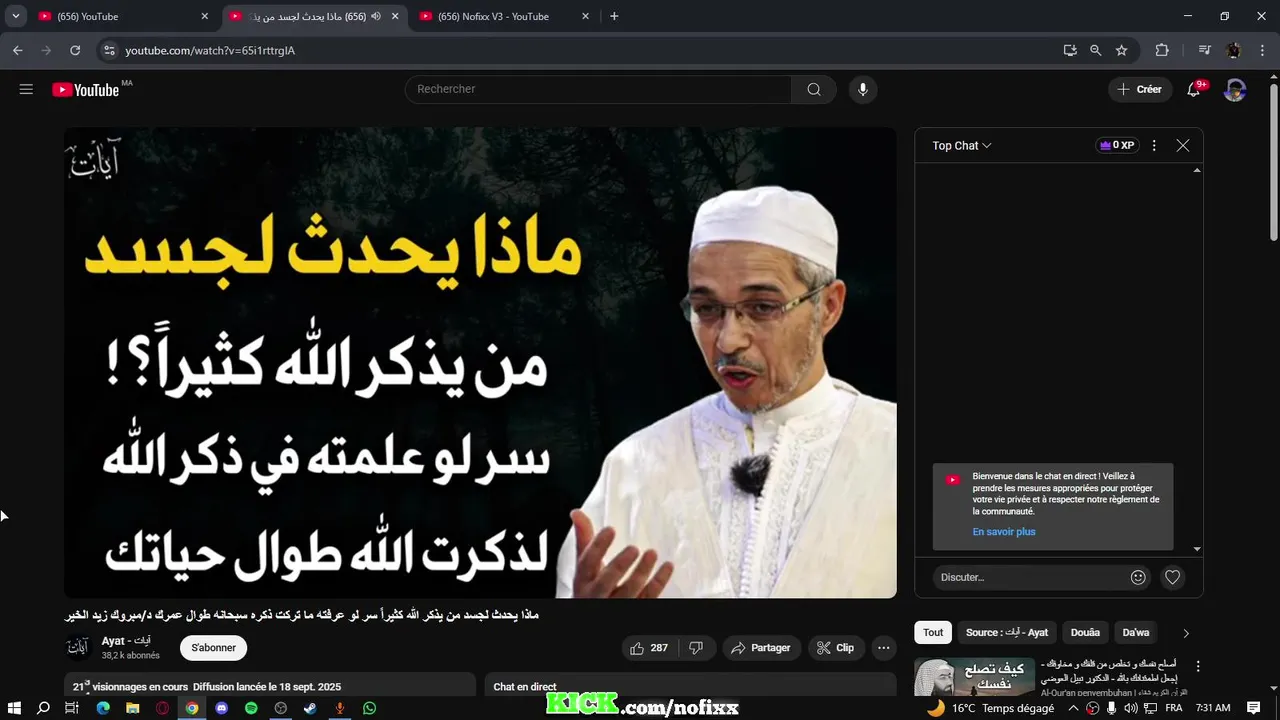
Task: Open the 0 XP chat badge
Action: (1117, 145)
